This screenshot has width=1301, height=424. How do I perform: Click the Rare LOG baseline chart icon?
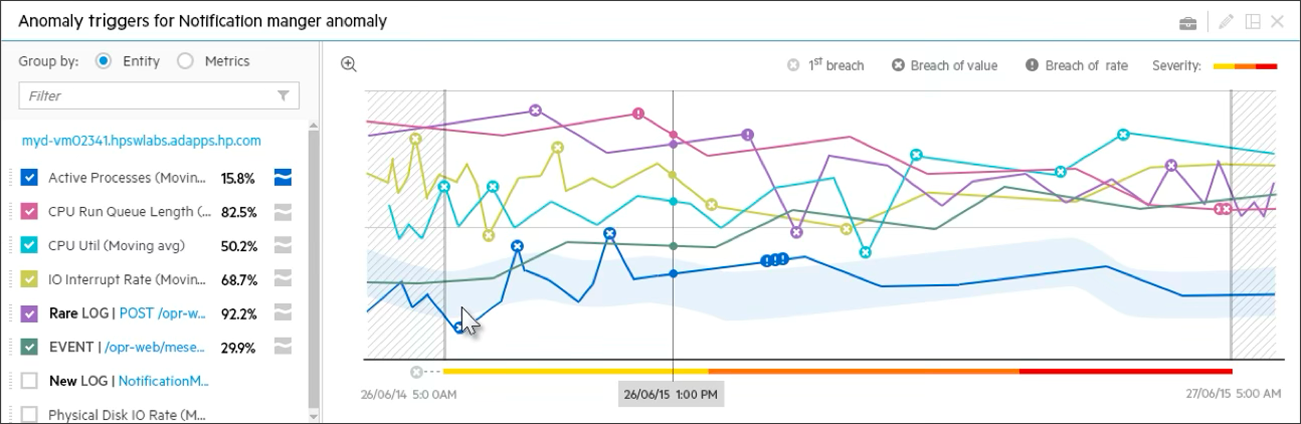pyautogui.click(x=283, y=314)
